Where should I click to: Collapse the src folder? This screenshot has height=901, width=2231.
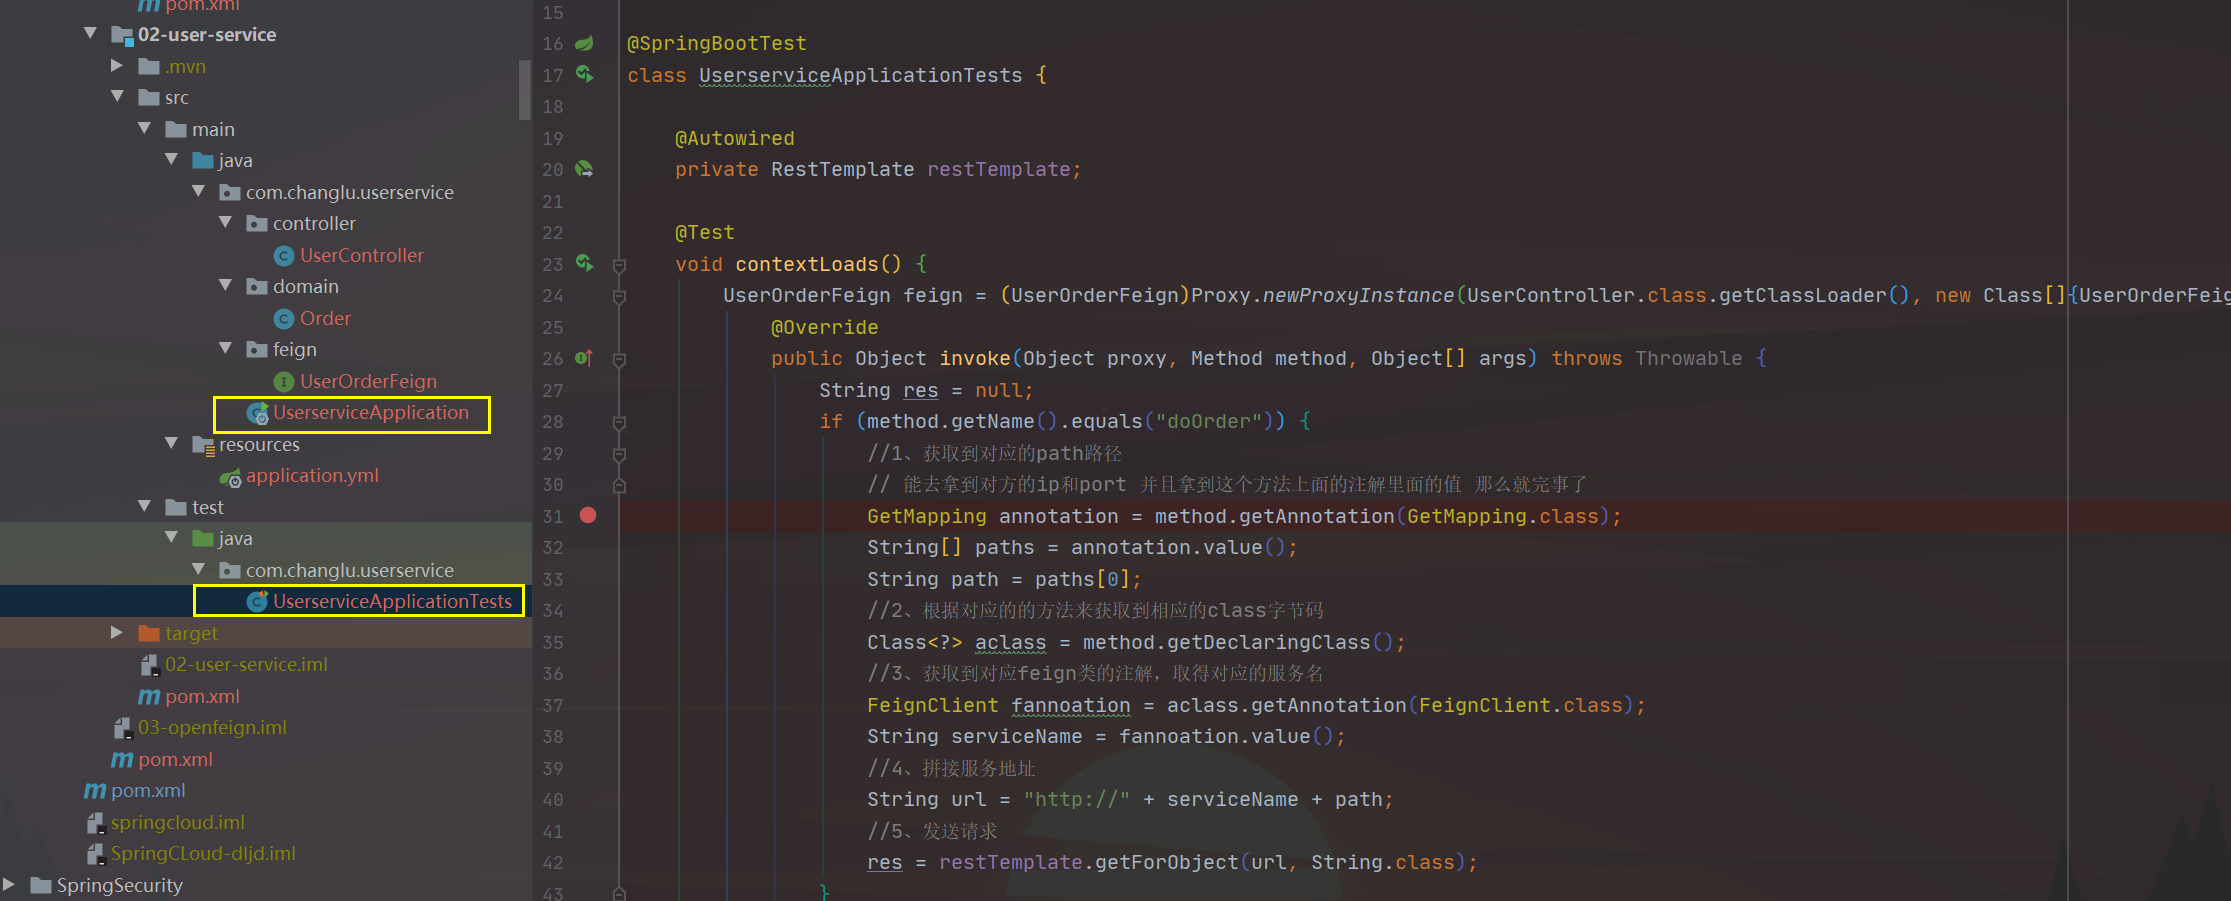[118, 97]
